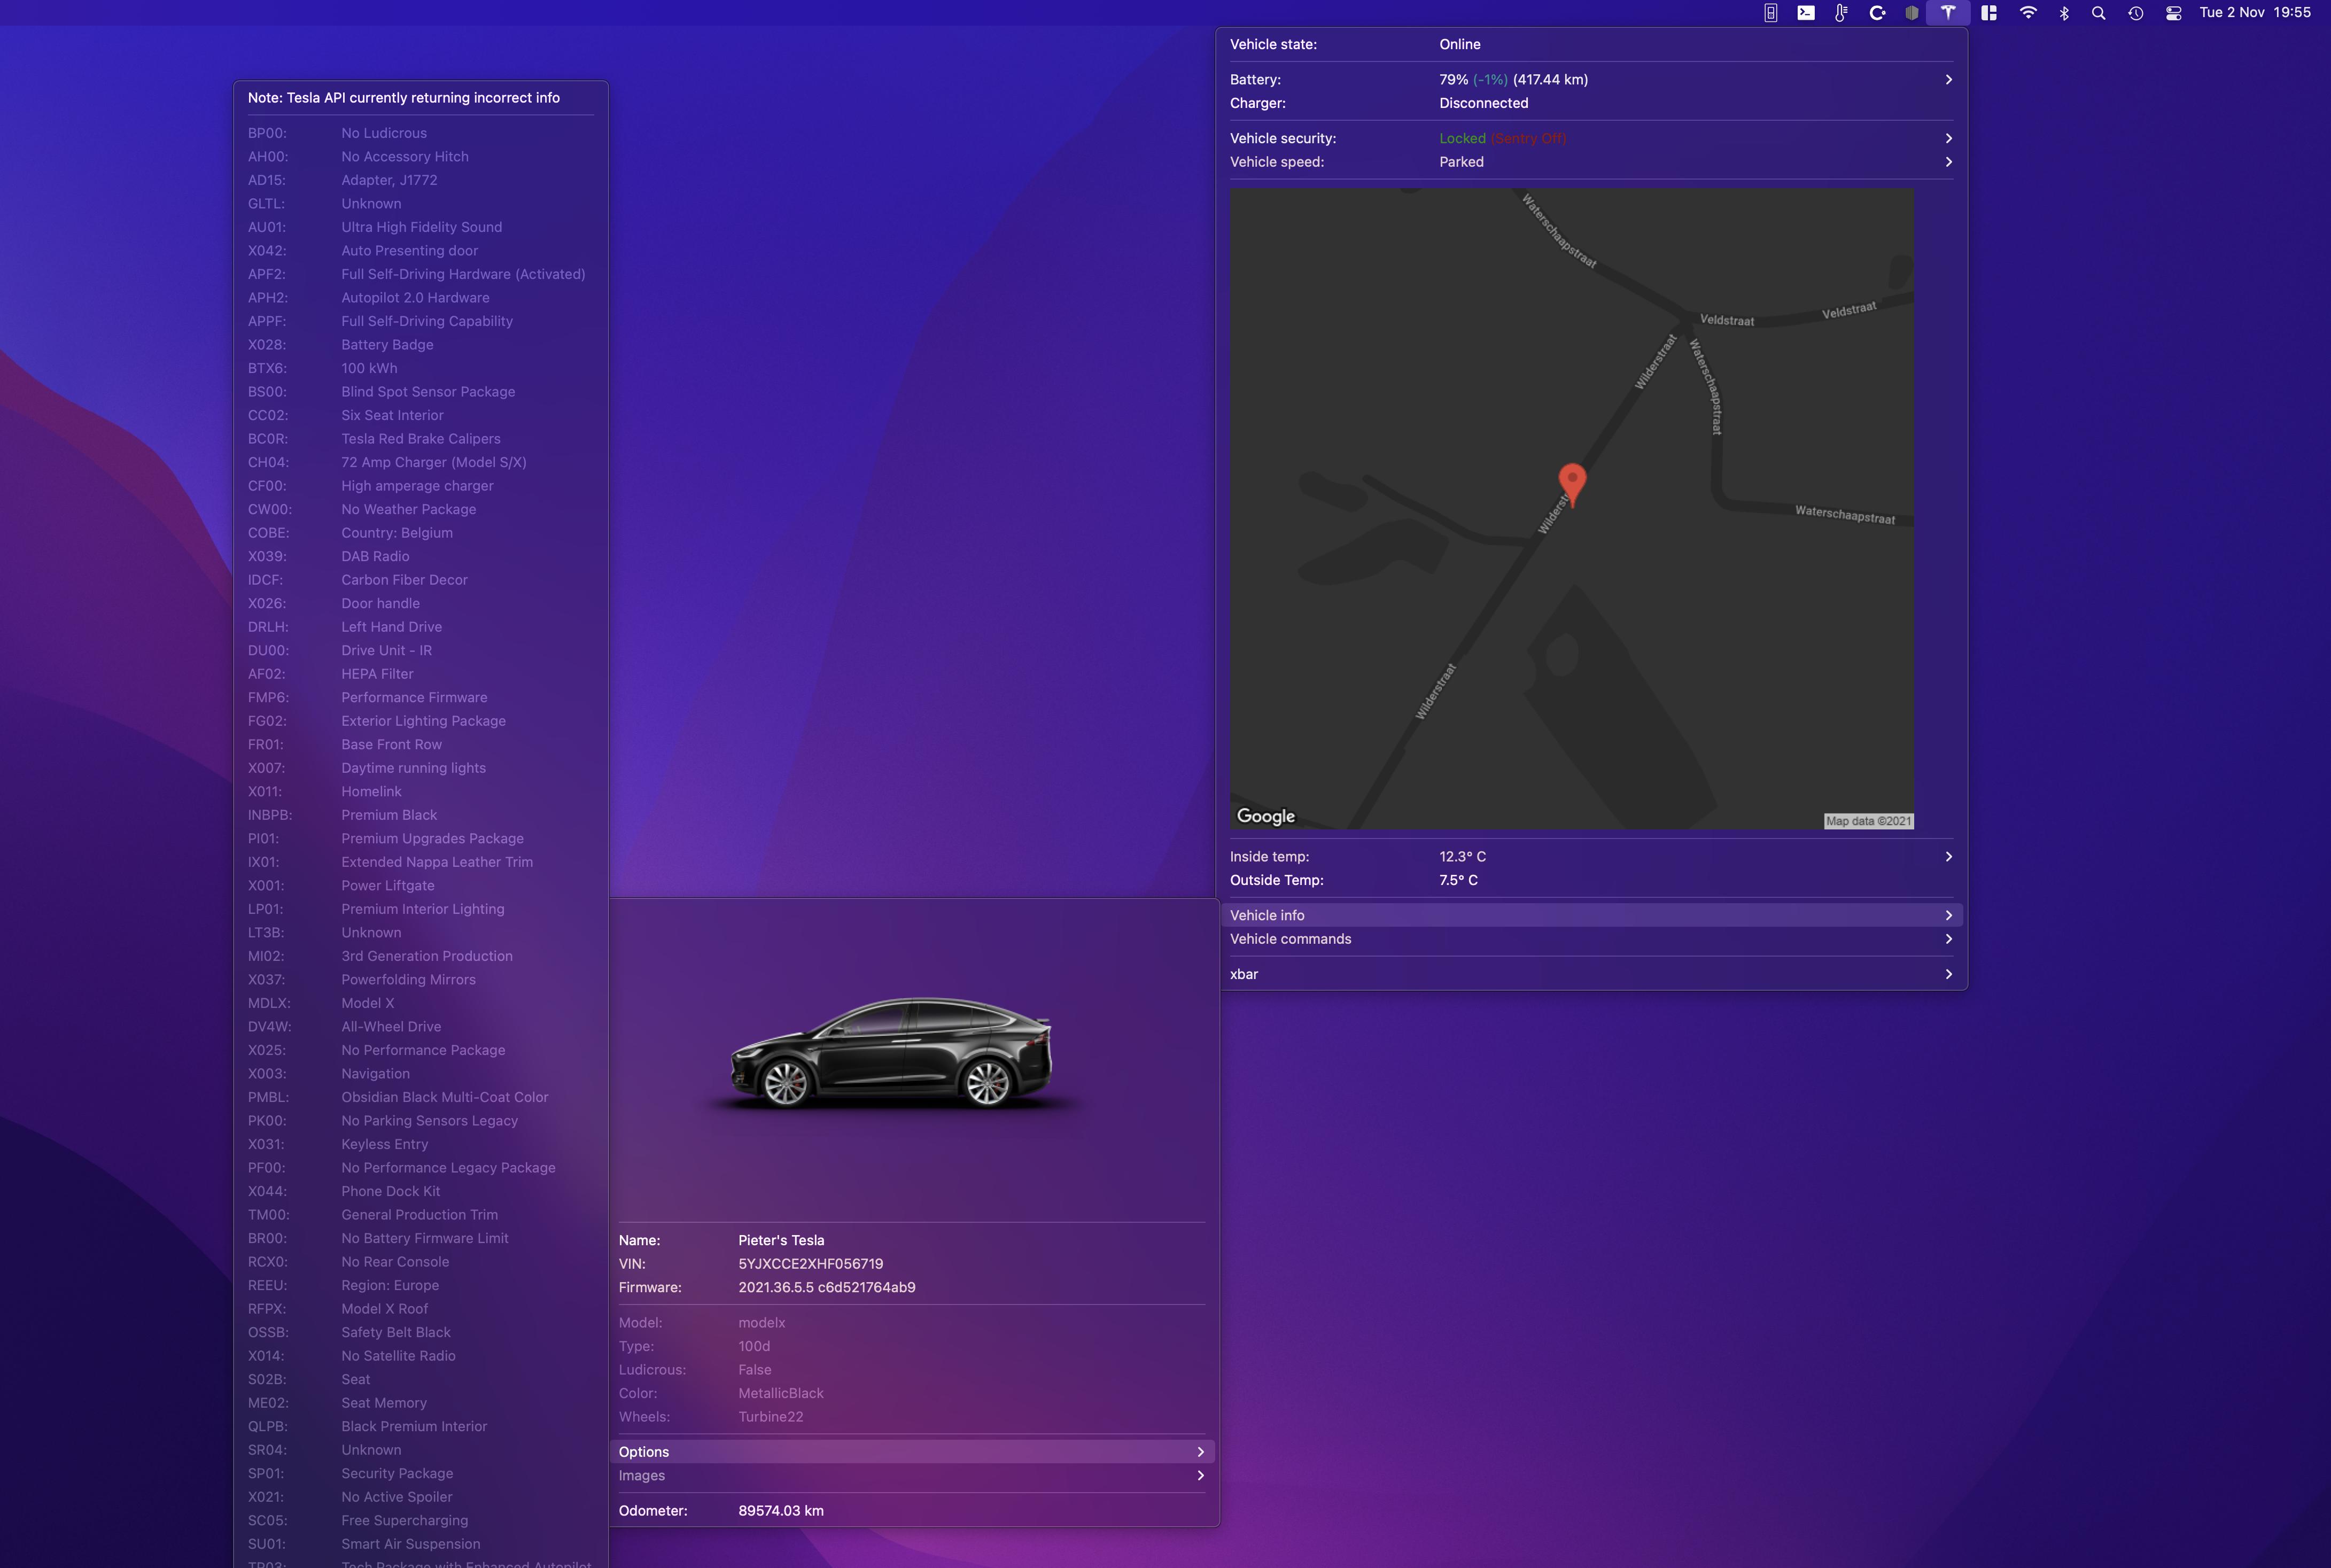Click the 'Smart Air Suspension' option row
This screenshot has width=2331, height=1568.
coord(421,1544)
